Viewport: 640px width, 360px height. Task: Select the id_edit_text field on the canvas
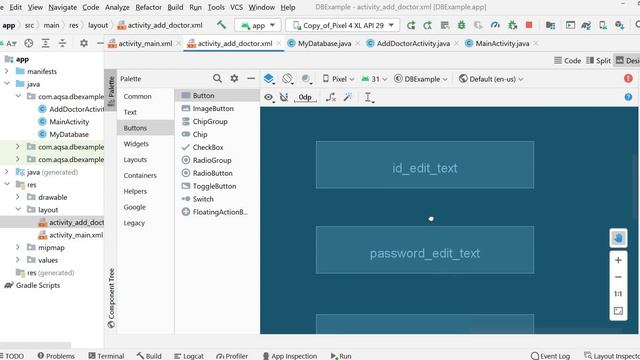click(x=425, y=165)
